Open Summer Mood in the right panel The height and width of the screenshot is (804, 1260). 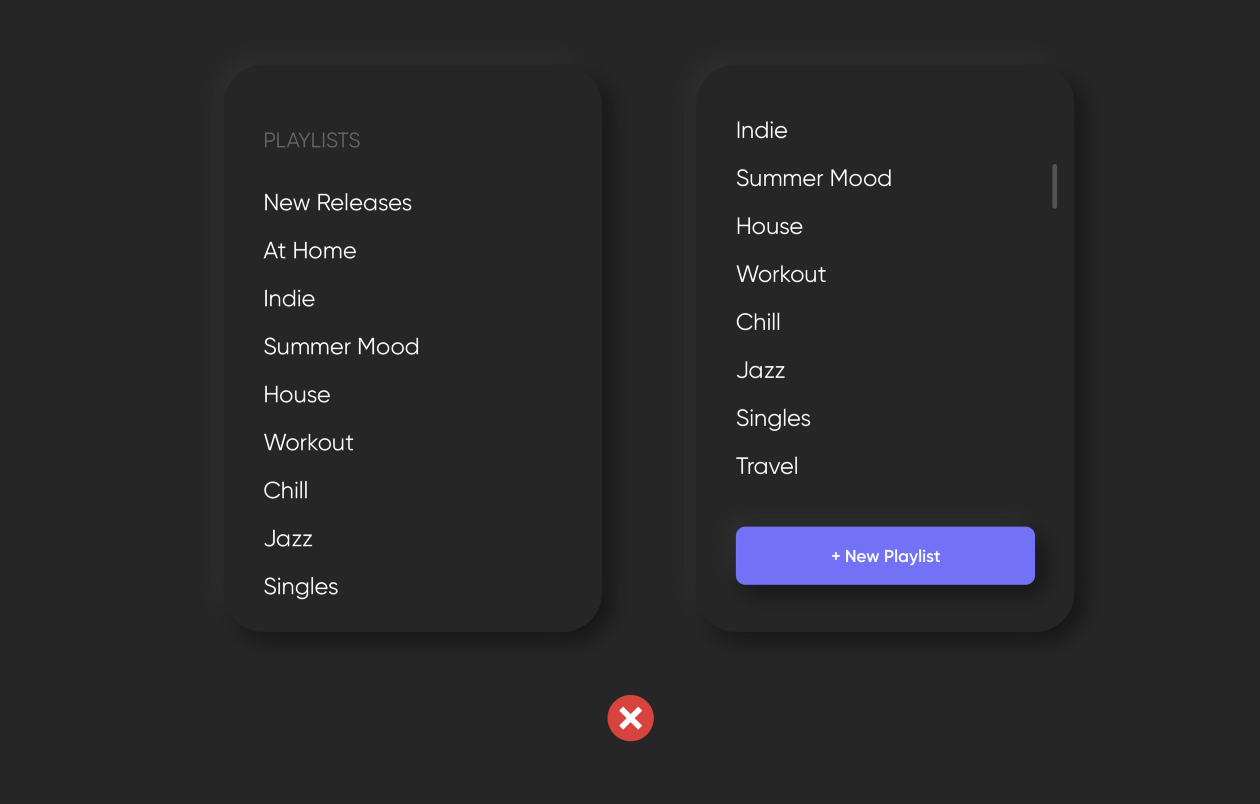click(813, 178)
